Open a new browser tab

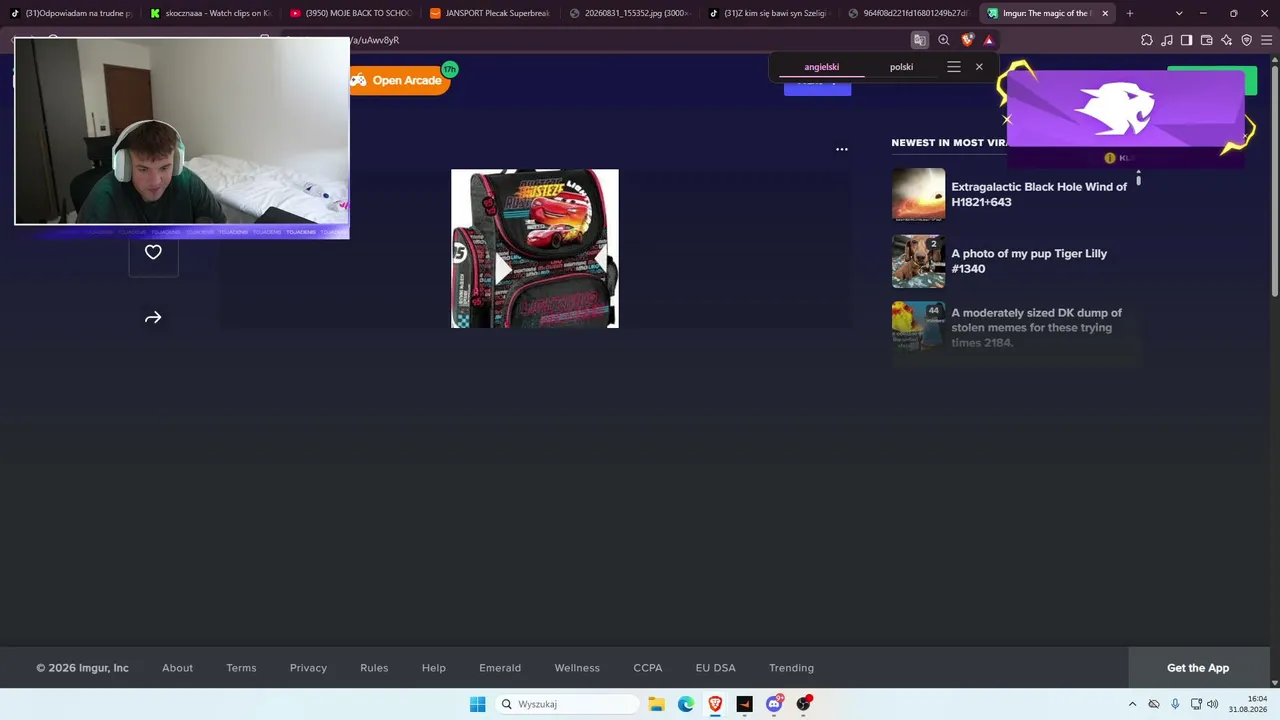coord(1130,13)
